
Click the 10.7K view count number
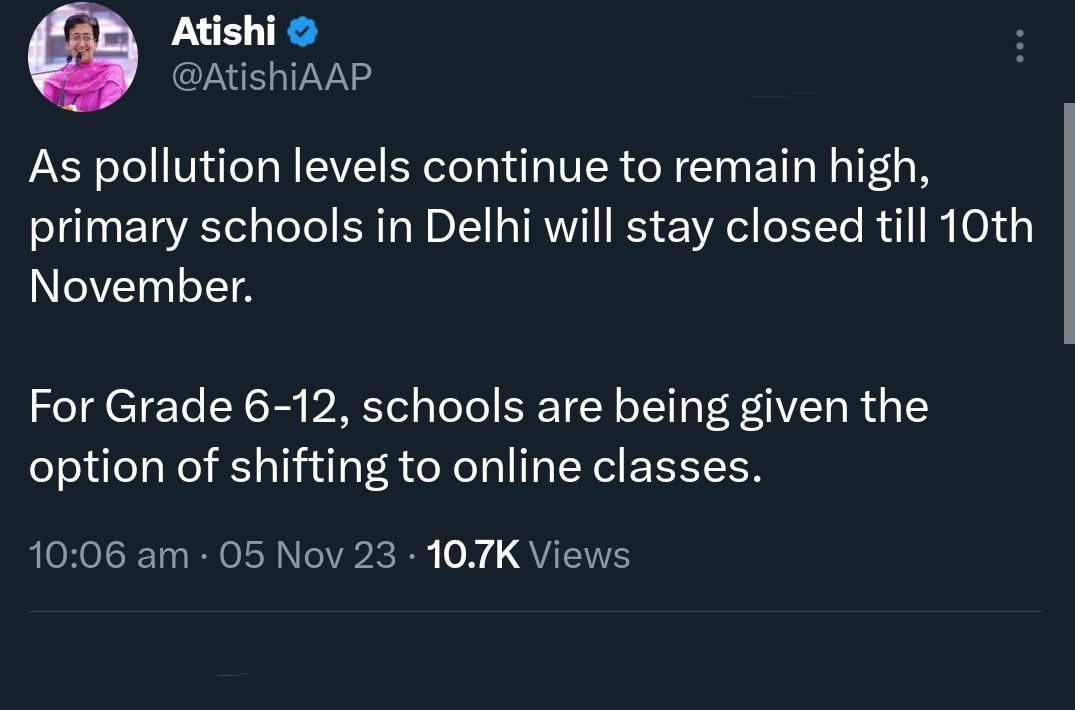[472, 554]
